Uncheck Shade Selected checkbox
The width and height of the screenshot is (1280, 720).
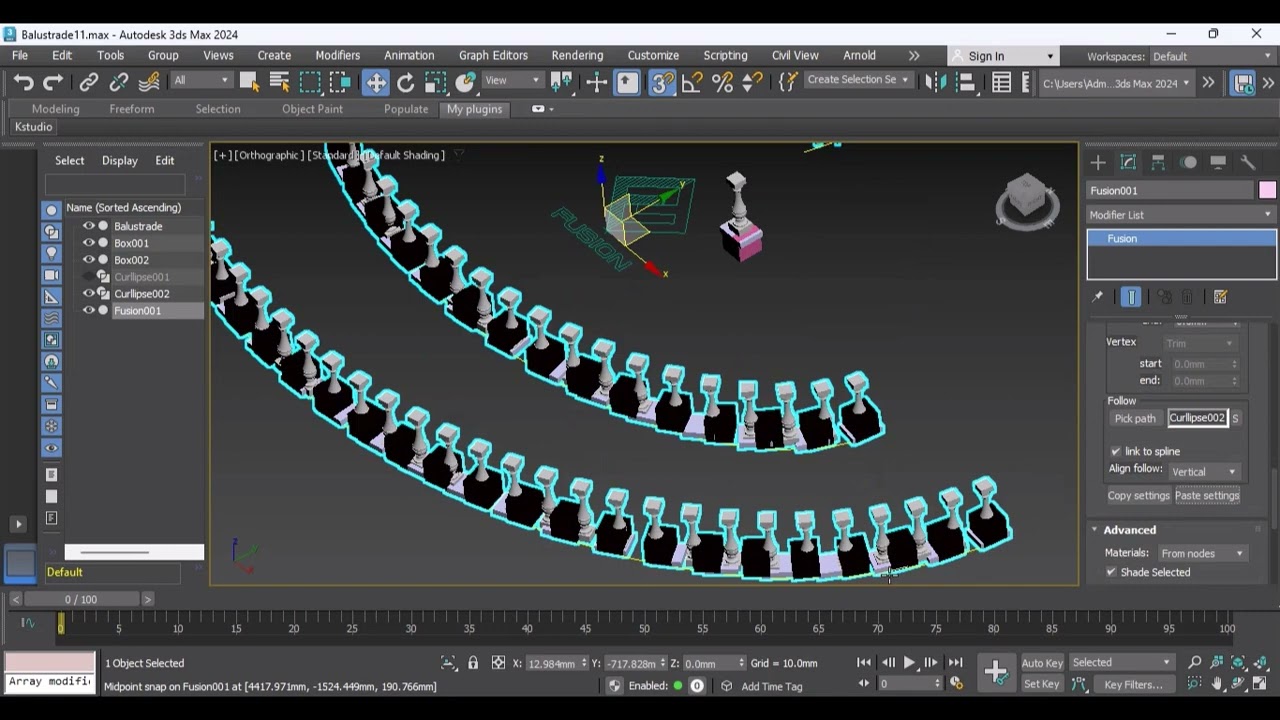[x=1111, y=572]
